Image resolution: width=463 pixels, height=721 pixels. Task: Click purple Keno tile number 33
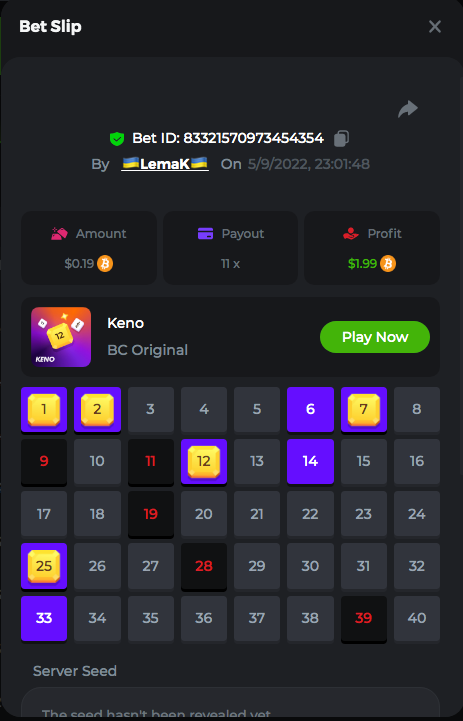click(x=44, y=618)
